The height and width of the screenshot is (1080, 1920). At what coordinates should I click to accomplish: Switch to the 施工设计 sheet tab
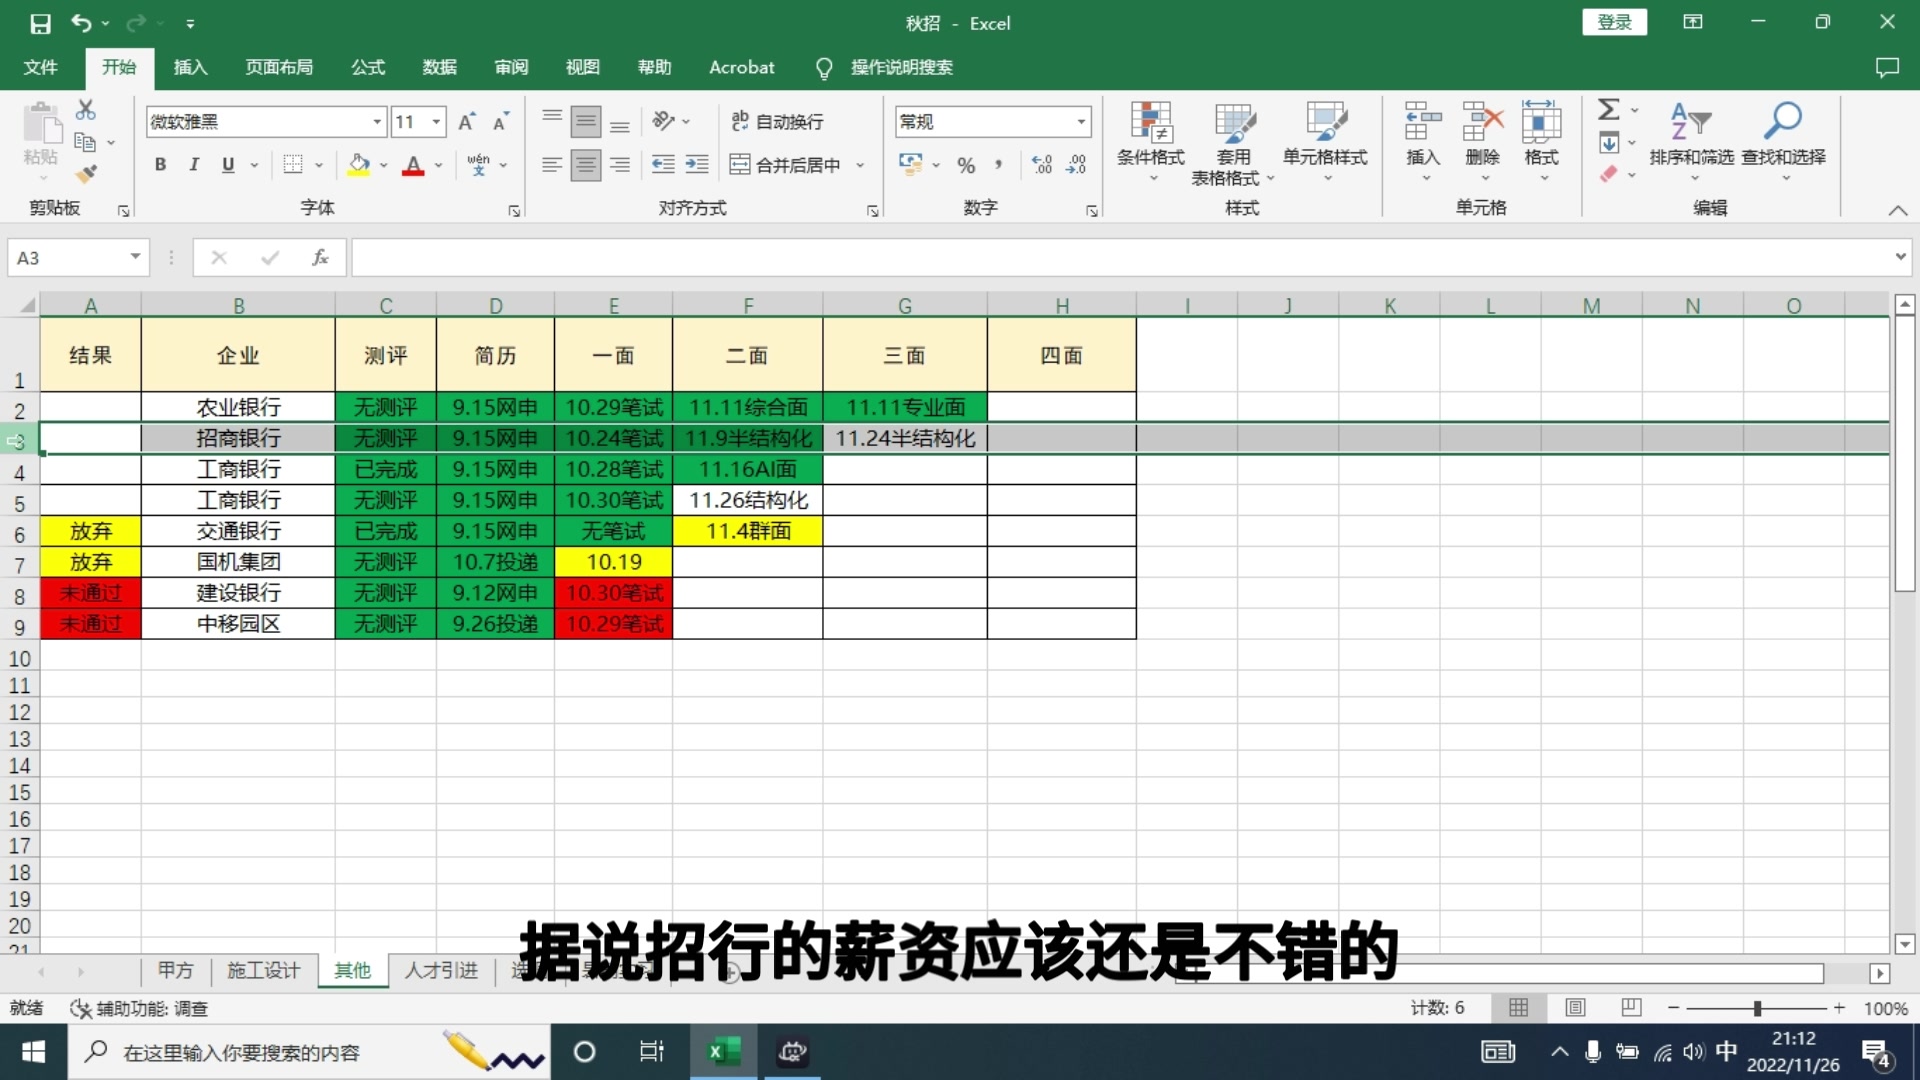point(263,970)
